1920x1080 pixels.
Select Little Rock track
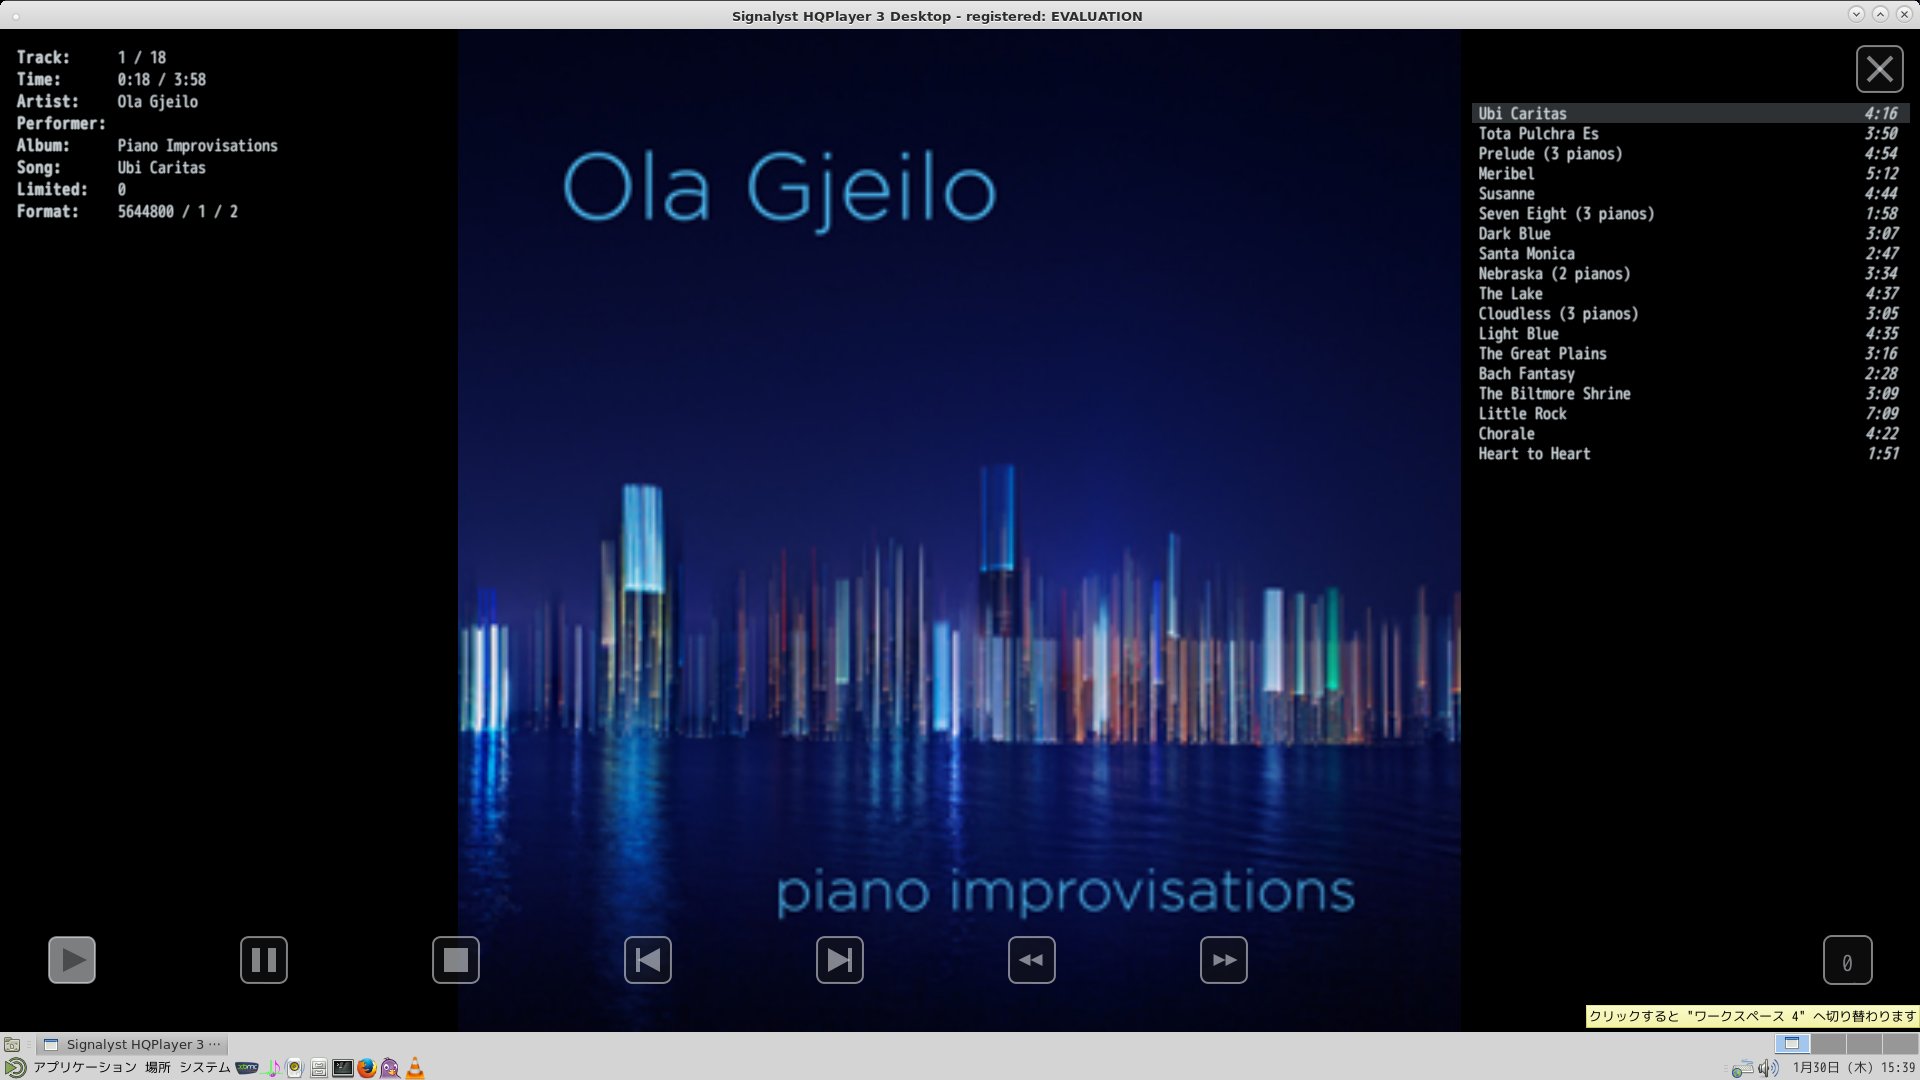(1690, 413)
